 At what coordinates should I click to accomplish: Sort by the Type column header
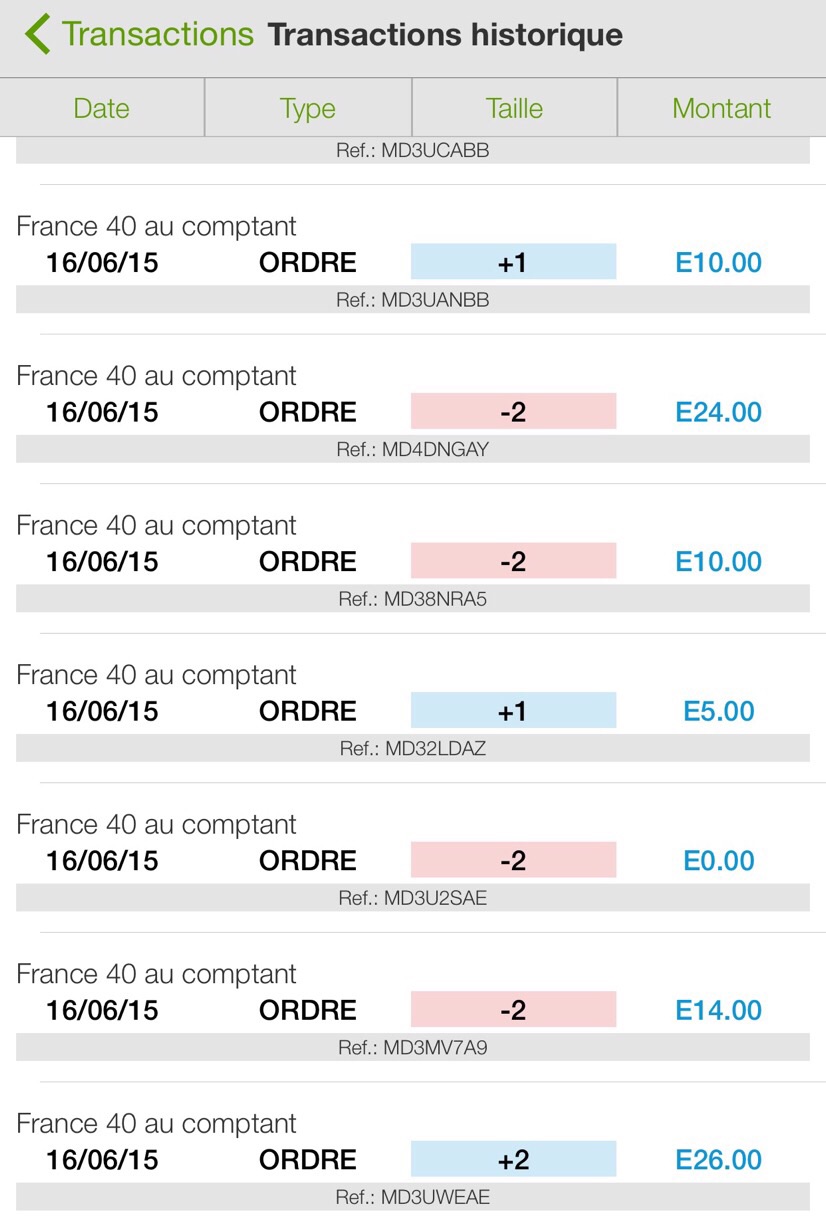point(308,108)
